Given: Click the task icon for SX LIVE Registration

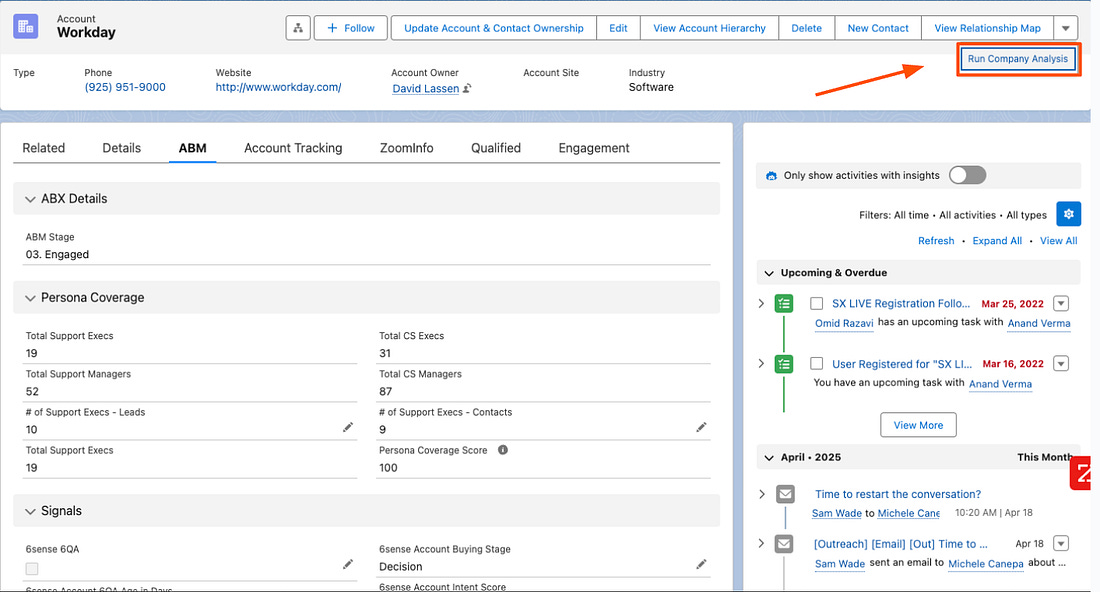Looking at the screenshot, I should click(784, 304).
